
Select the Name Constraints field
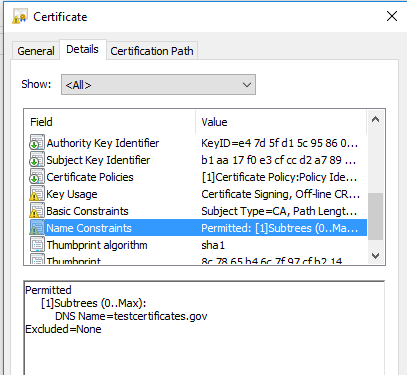[89, 228]
